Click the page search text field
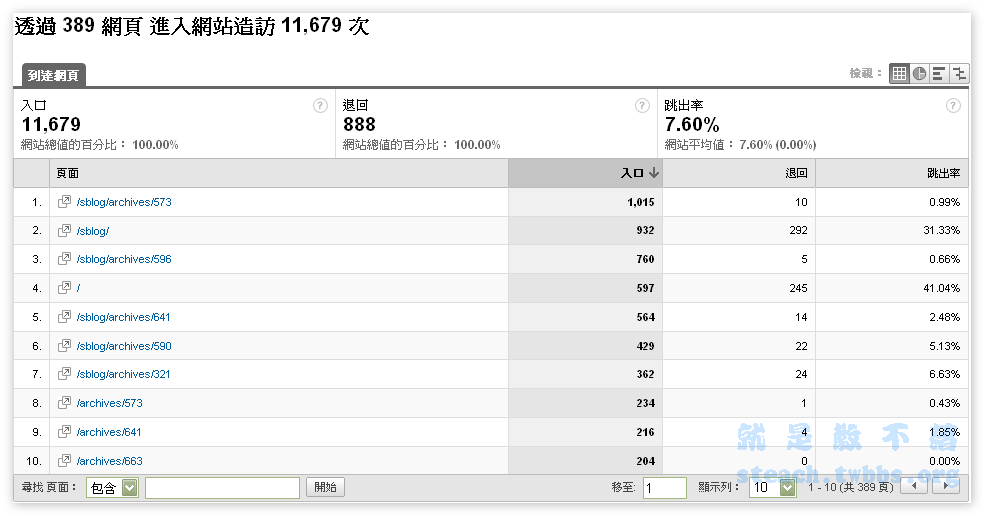Image resolution: width=985 pixels, height=517 pixels. [222, 488]
